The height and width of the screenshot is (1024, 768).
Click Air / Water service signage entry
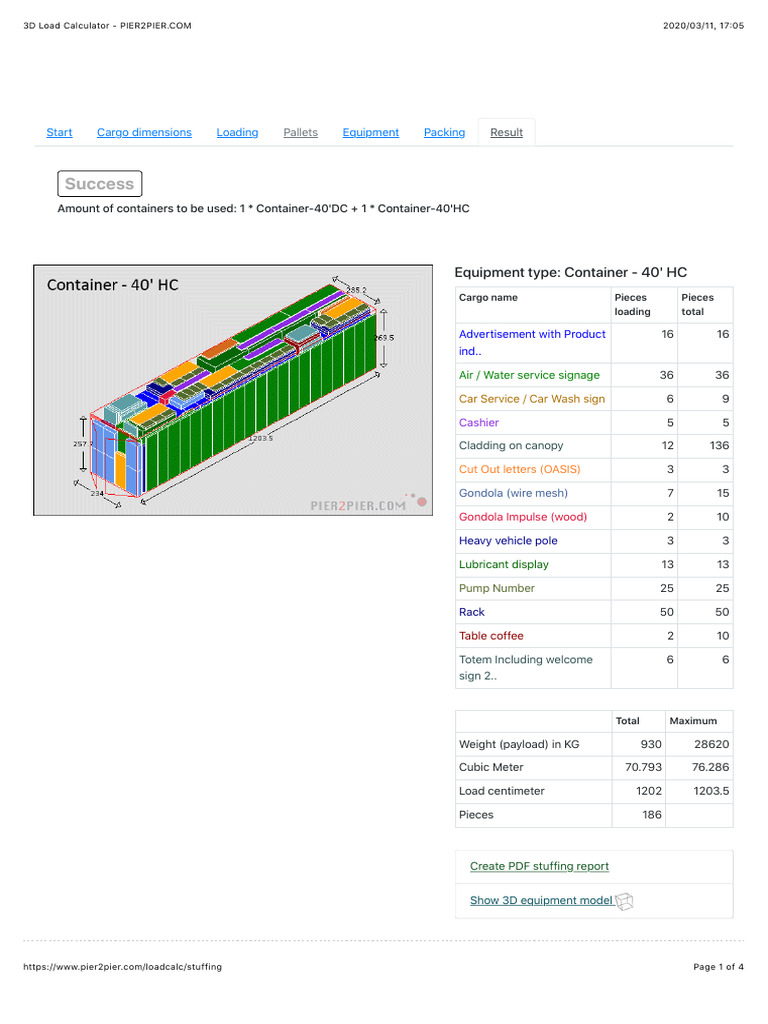tap(529, 375)
